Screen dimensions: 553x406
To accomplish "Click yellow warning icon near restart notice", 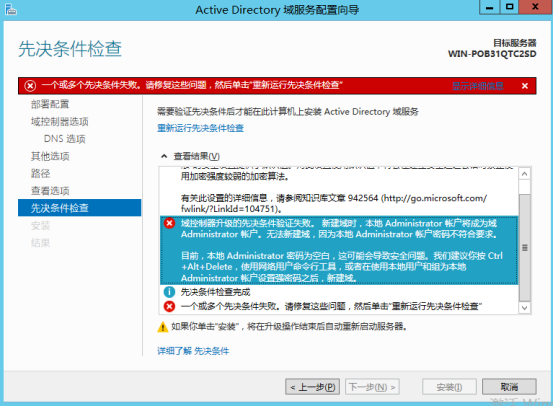I will [x=163, y=327].
